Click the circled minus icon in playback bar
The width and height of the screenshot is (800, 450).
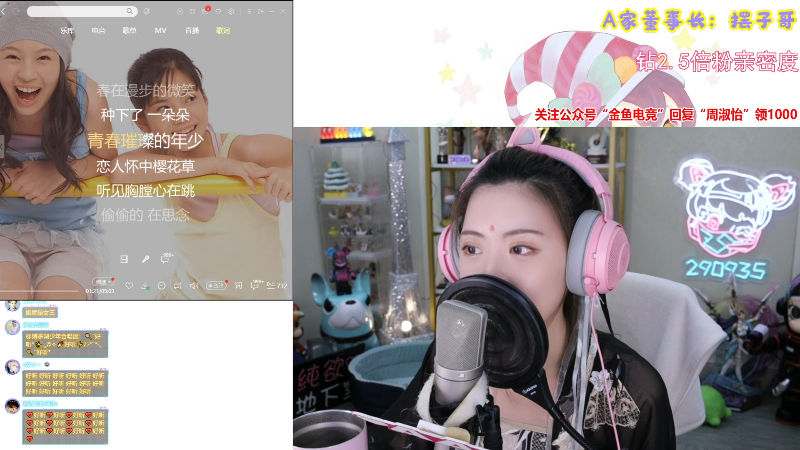click(x=161, y=286)
